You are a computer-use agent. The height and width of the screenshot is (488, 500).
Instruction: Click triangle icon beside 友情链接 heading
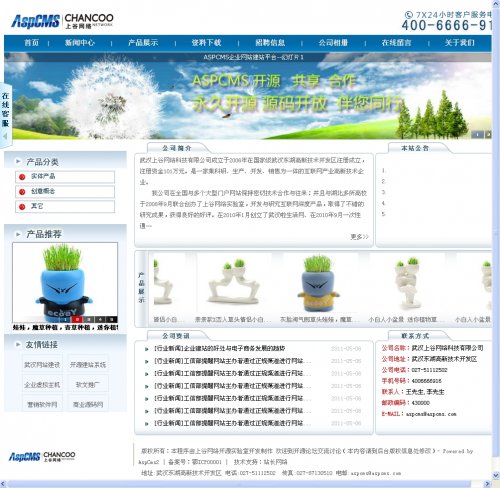(18, 344)
